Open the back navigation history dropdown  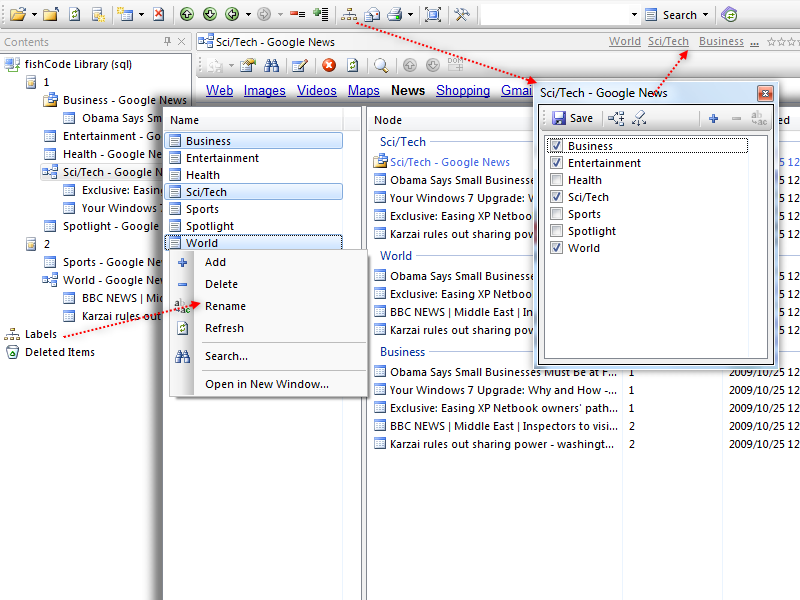[248, 15]
